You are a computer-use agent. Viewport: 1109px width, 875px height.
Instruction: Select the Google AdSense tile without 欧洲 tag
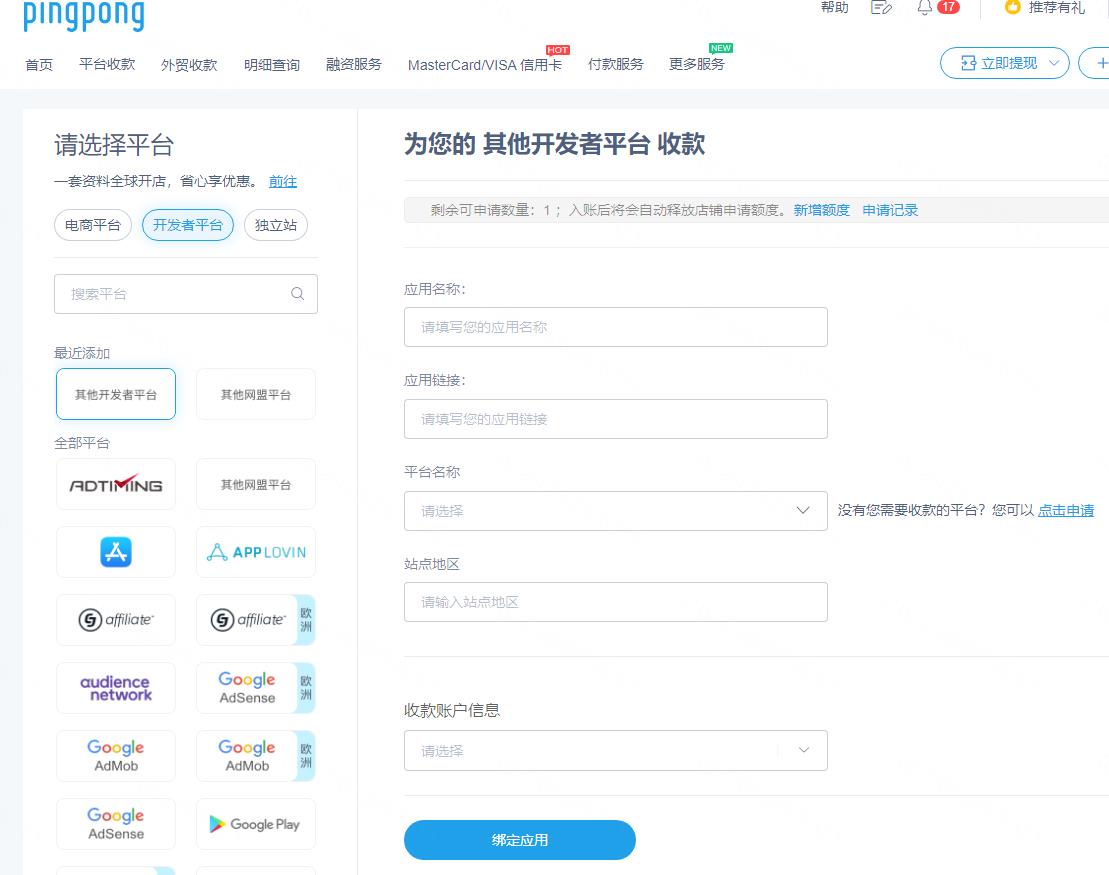click(116, 824)
